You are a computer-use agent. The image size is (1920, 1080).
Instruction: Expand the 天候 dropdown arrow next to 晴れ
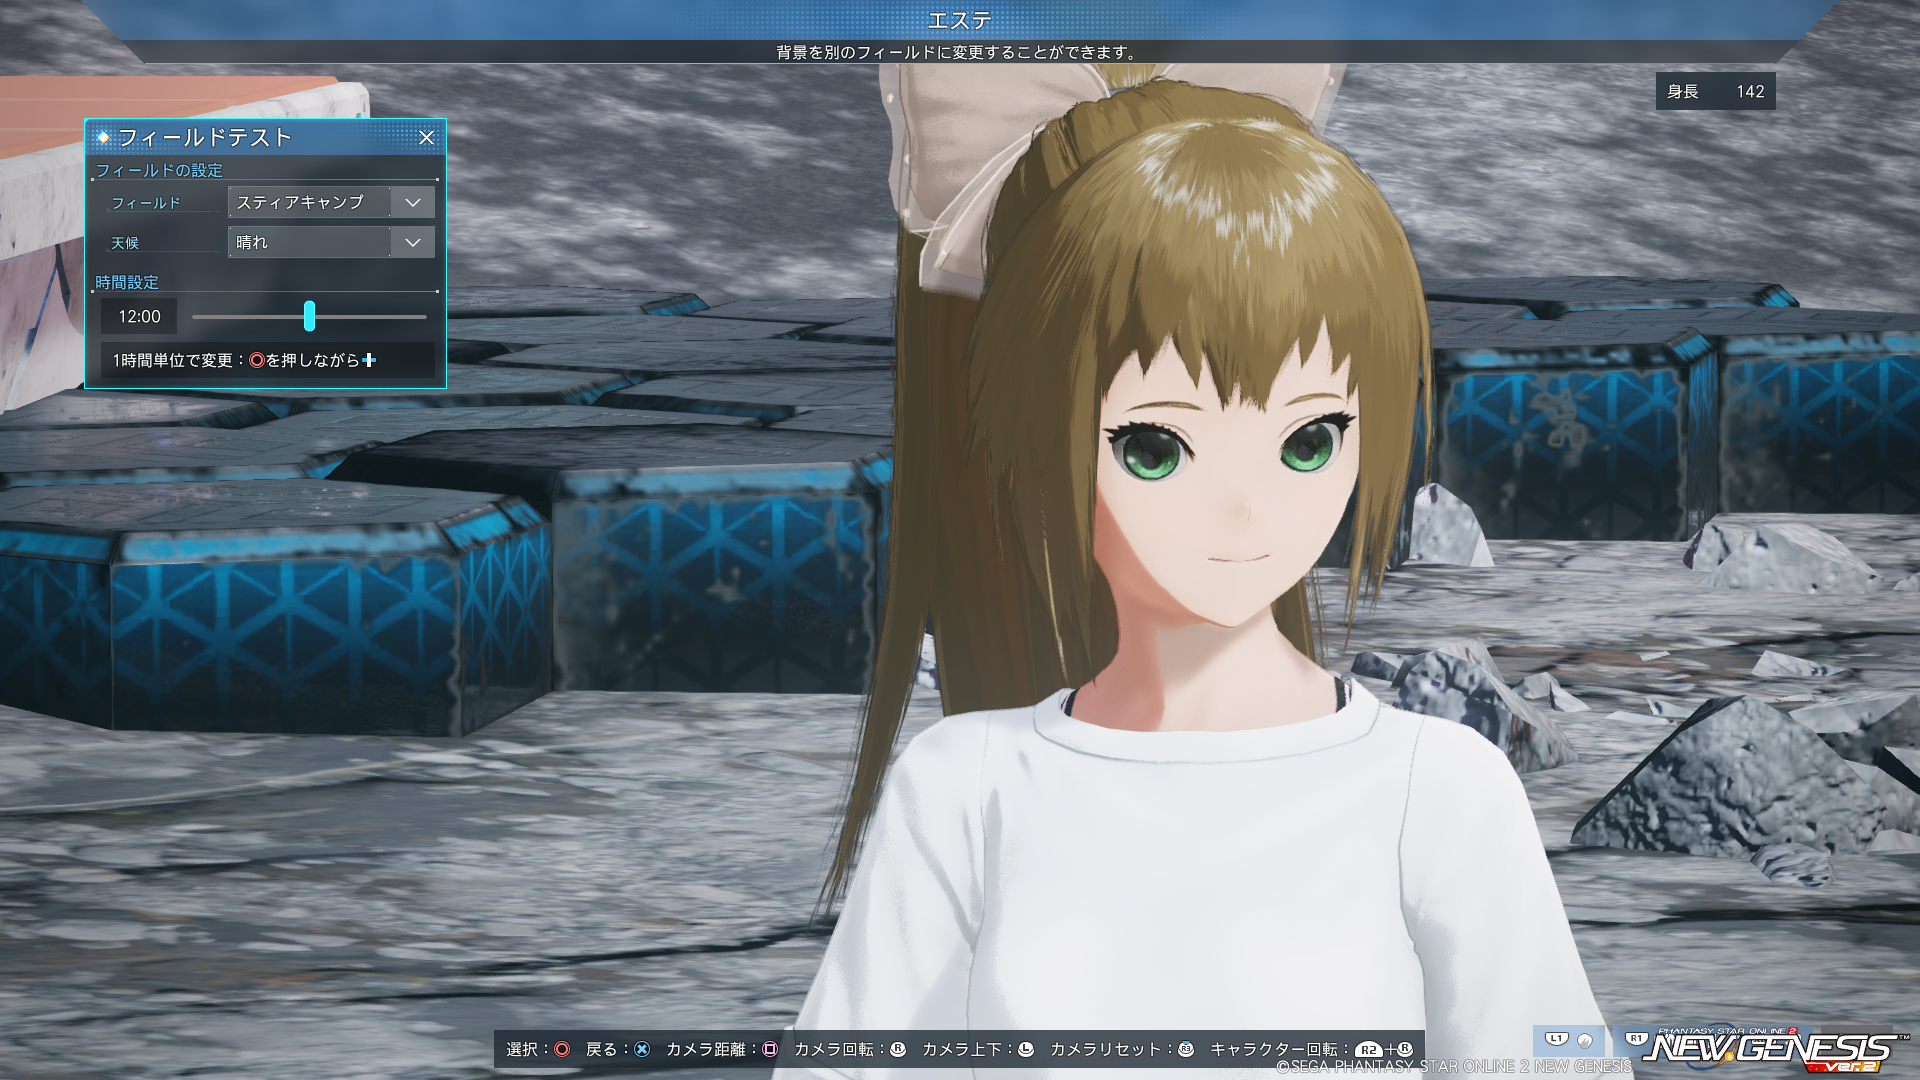point(412,242)
